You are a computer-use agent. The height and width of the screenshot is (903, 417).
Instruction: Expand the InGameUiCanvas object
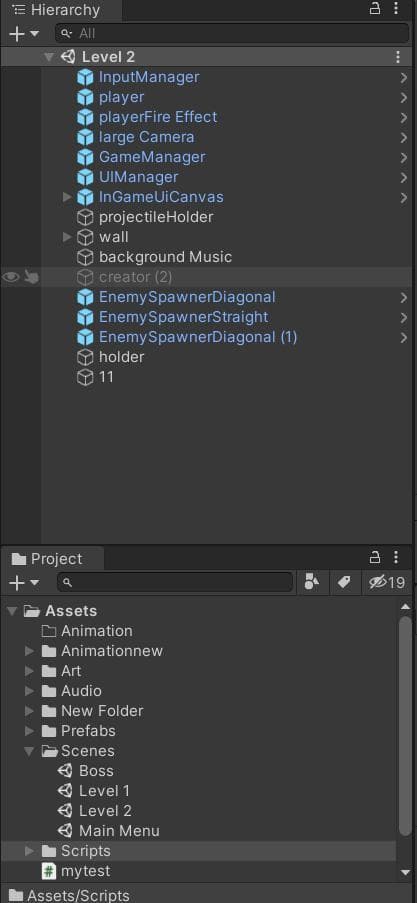point(67,197)
